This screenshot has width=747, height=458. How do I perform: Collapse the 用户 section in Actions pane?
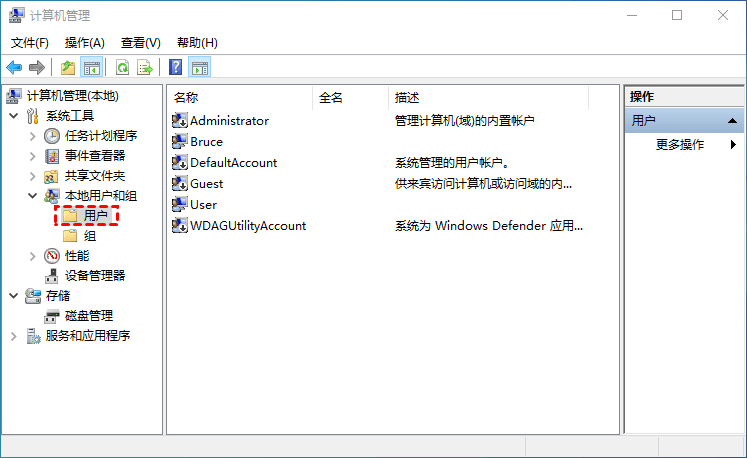(734, 120)
